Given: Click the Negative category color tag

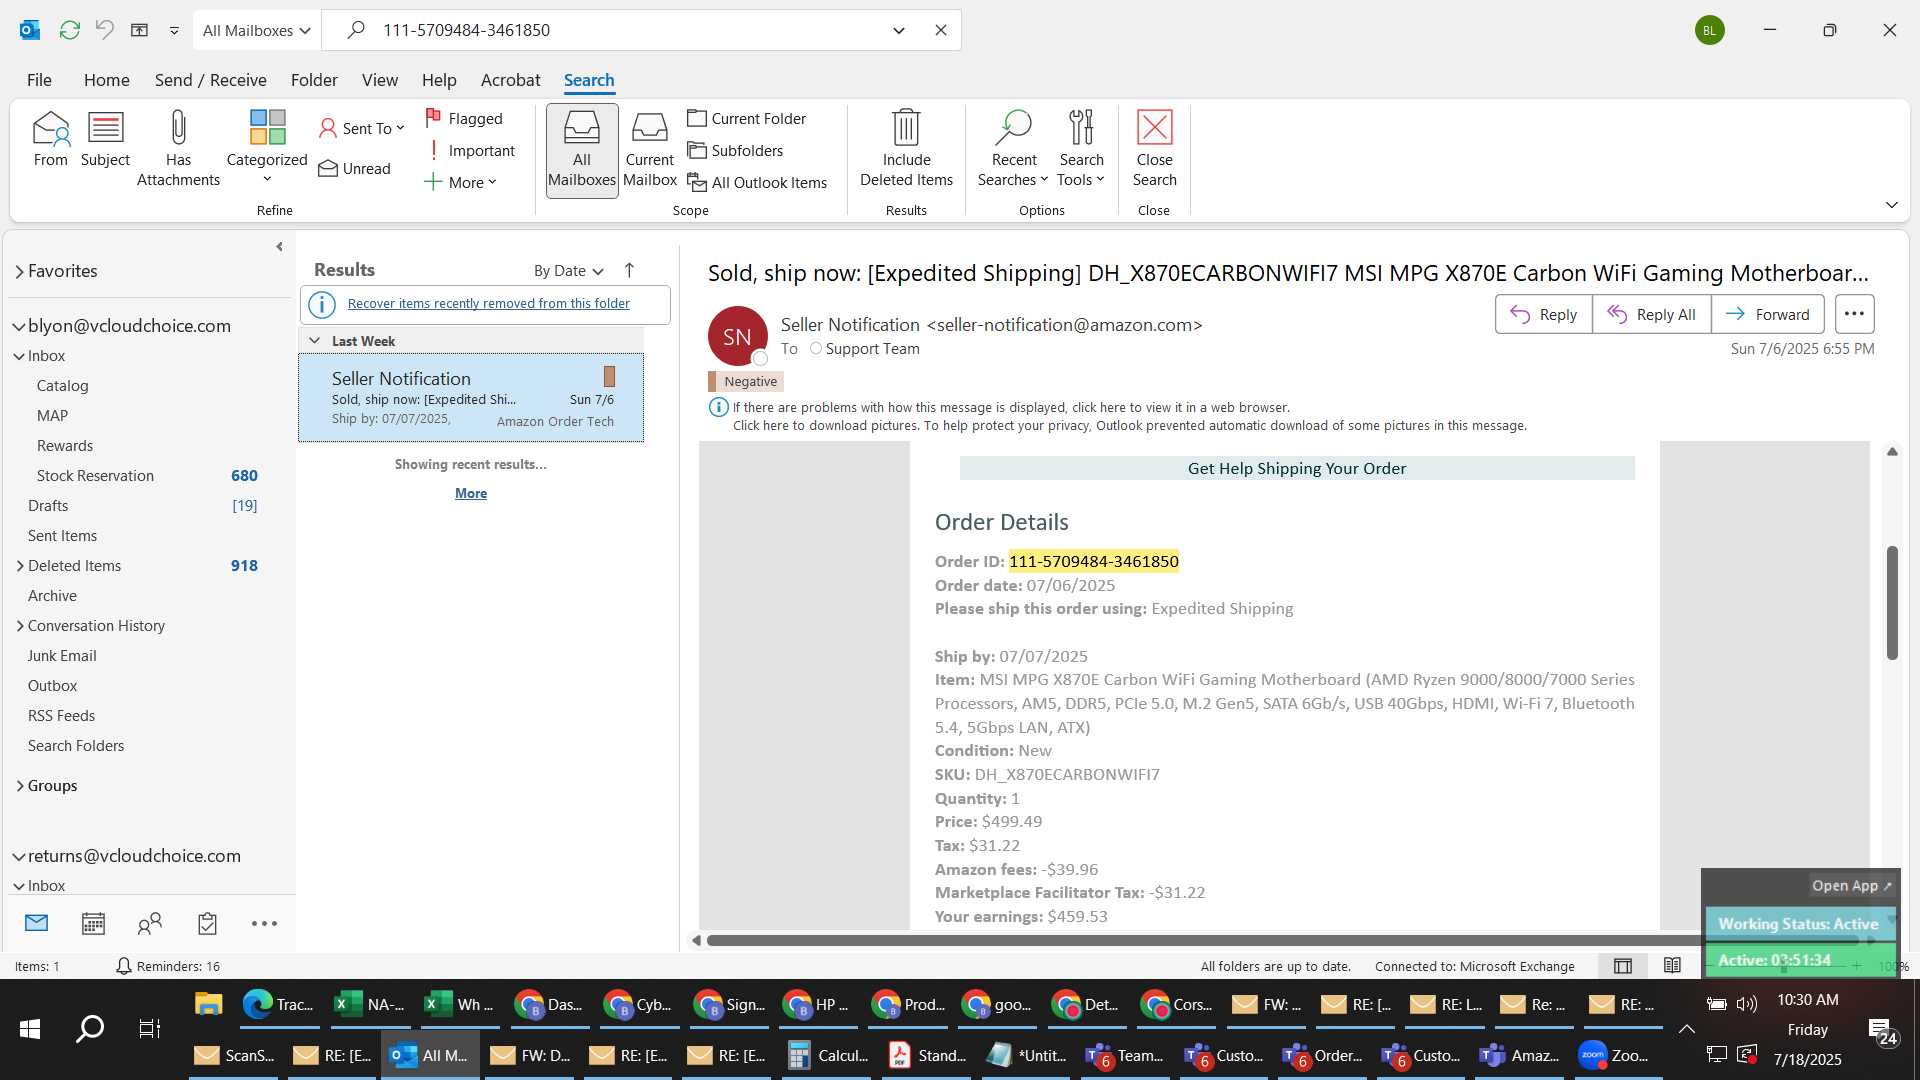Looking at the screenshot, I should tap(746, 381).
